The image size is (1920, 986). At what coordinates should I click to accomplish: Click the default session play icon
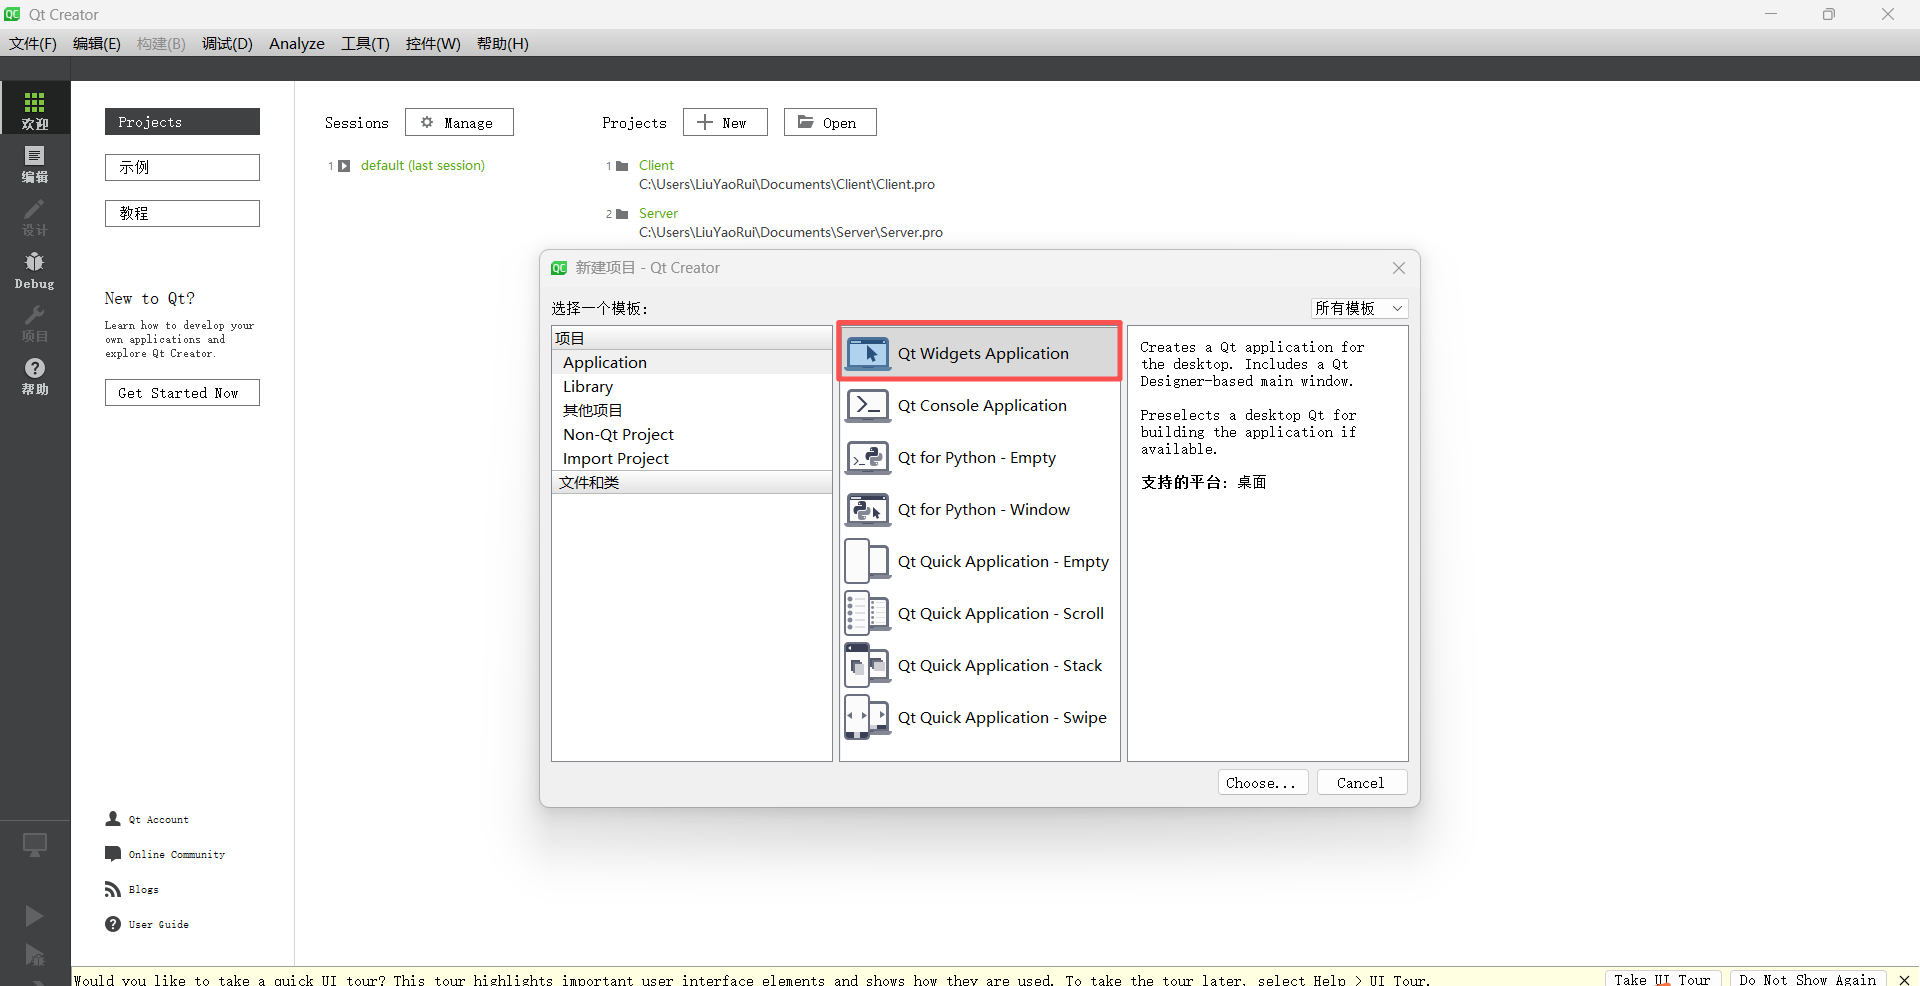tap(344, 166)
